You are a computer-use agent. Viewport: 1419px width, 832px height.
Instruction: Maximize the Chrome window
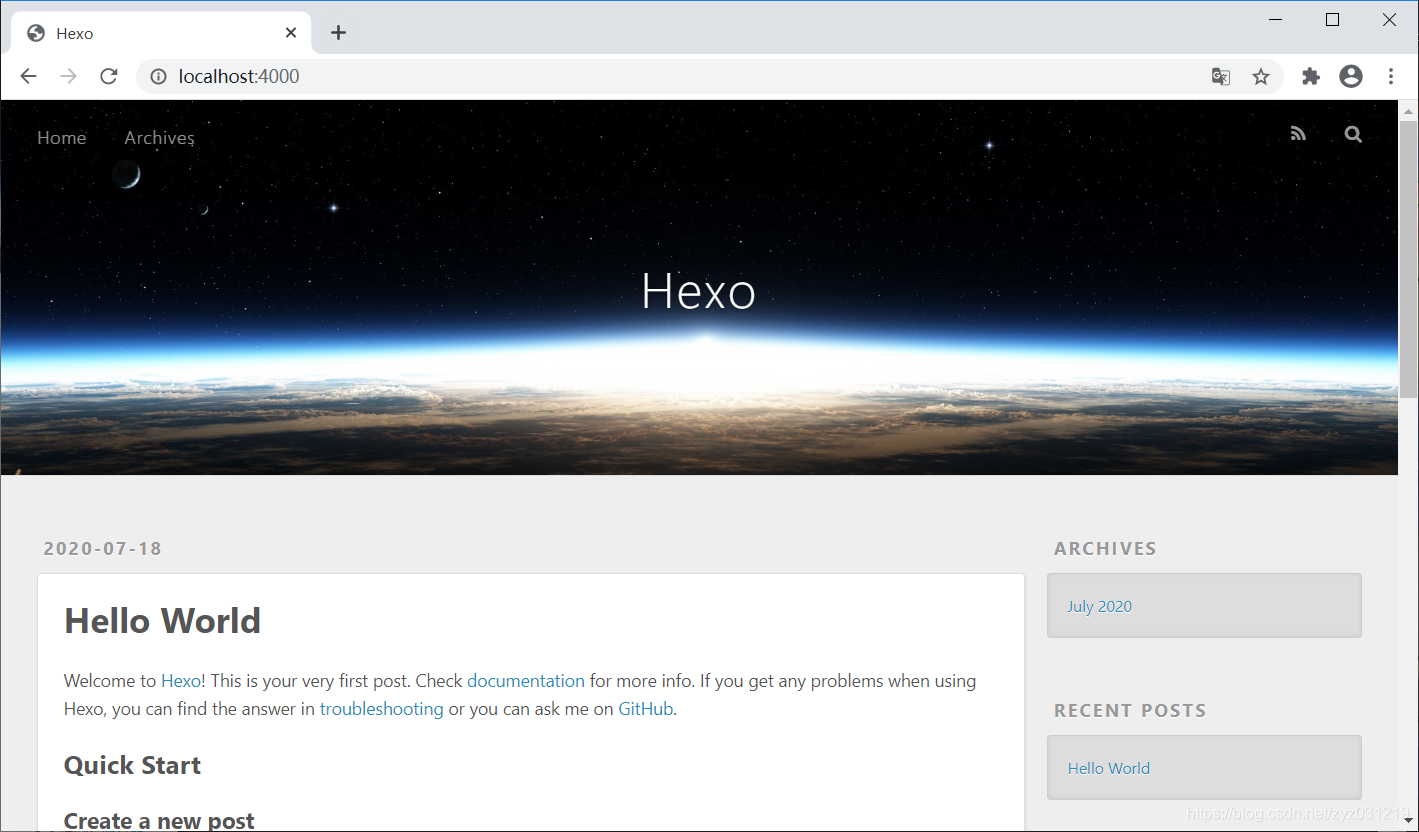click(1332, 19)
